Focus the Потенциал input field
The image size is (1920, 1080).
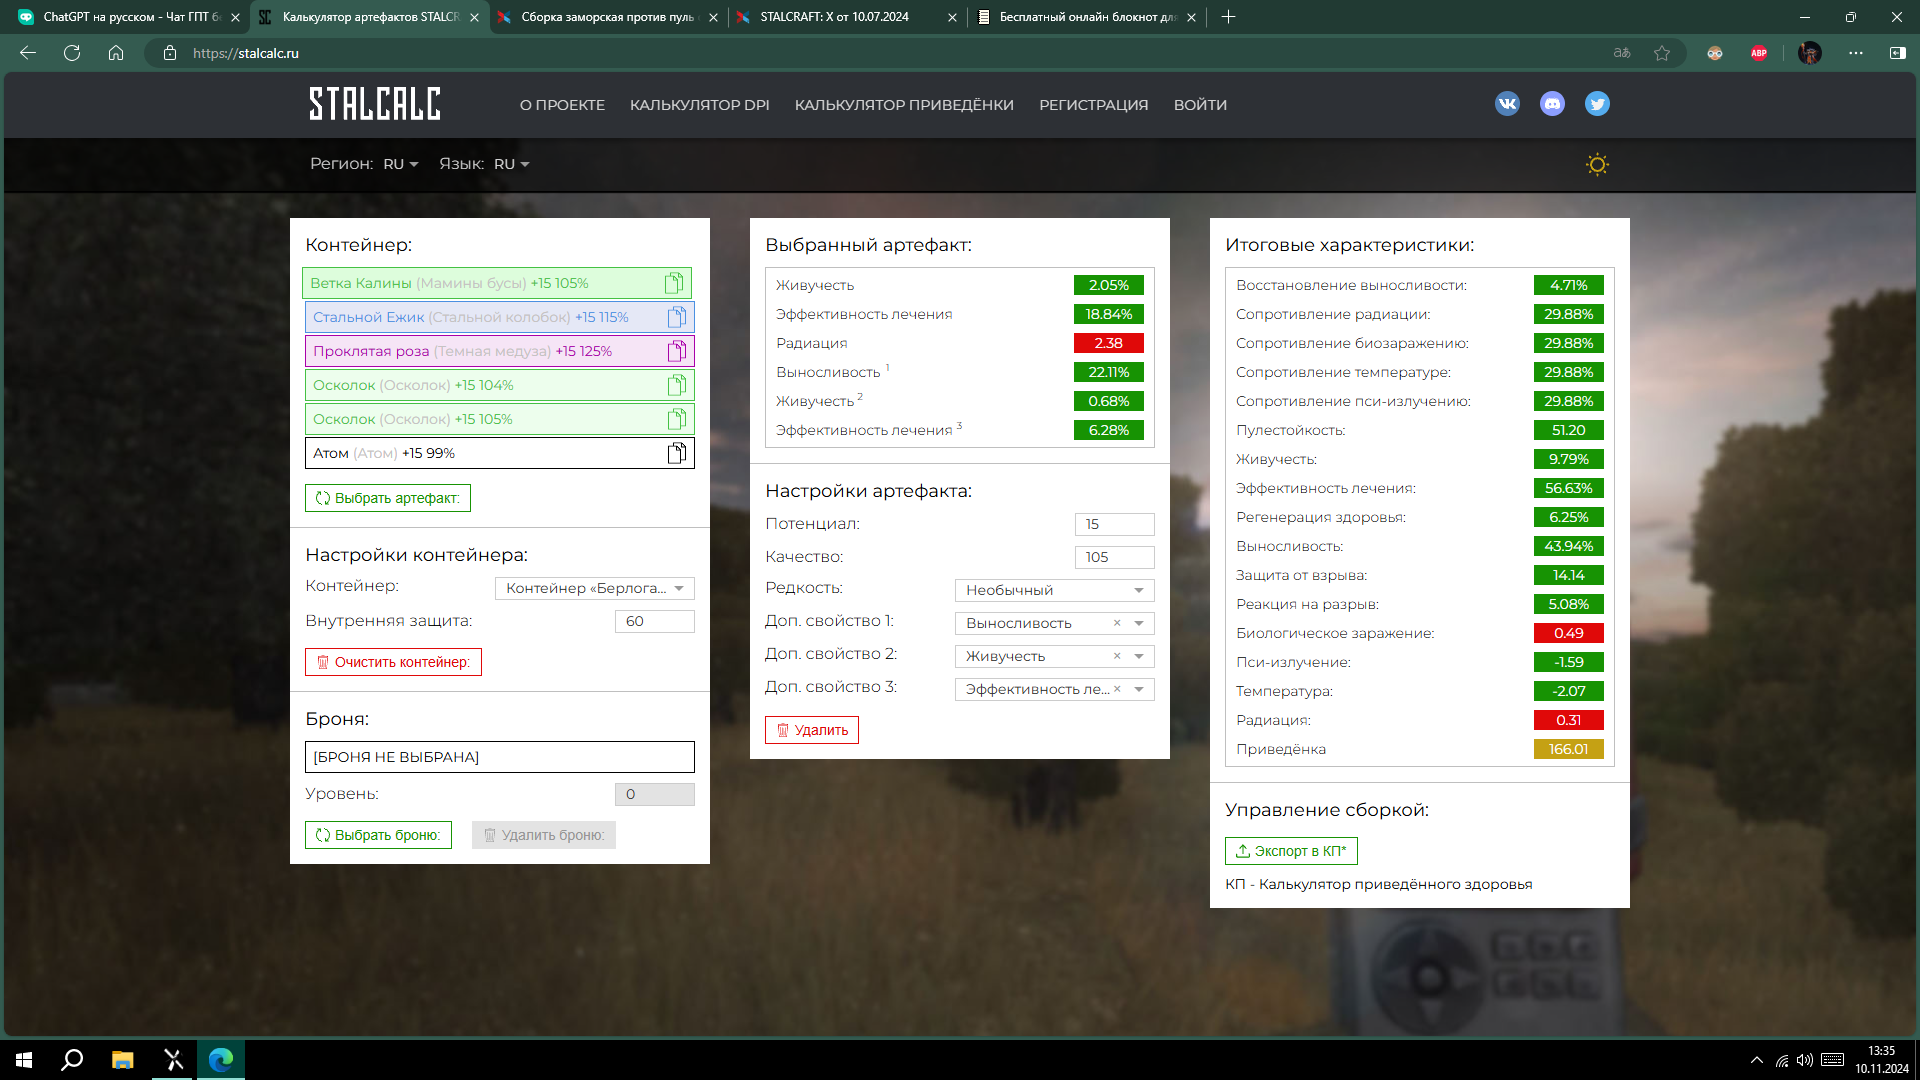(1115, 524)
